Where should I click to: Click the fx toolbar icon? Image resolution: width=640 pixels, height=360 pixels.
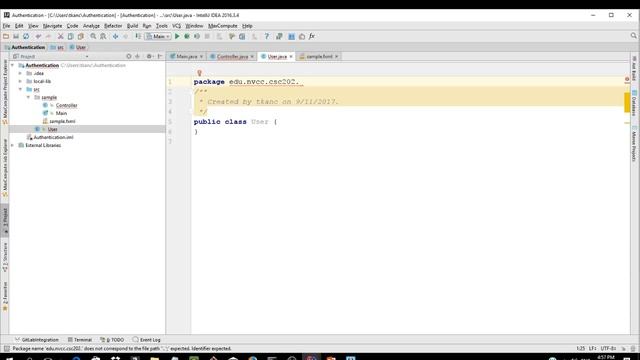tap(312, 36)
